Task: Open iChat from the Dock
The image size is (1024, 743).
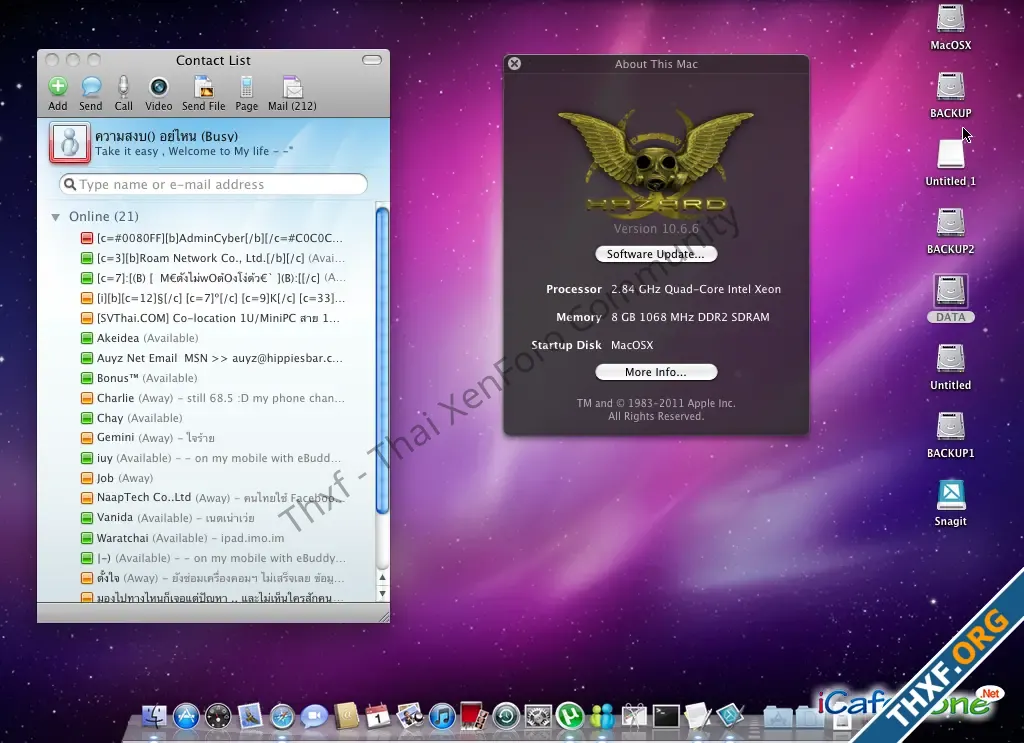Action: click(314, 716)
